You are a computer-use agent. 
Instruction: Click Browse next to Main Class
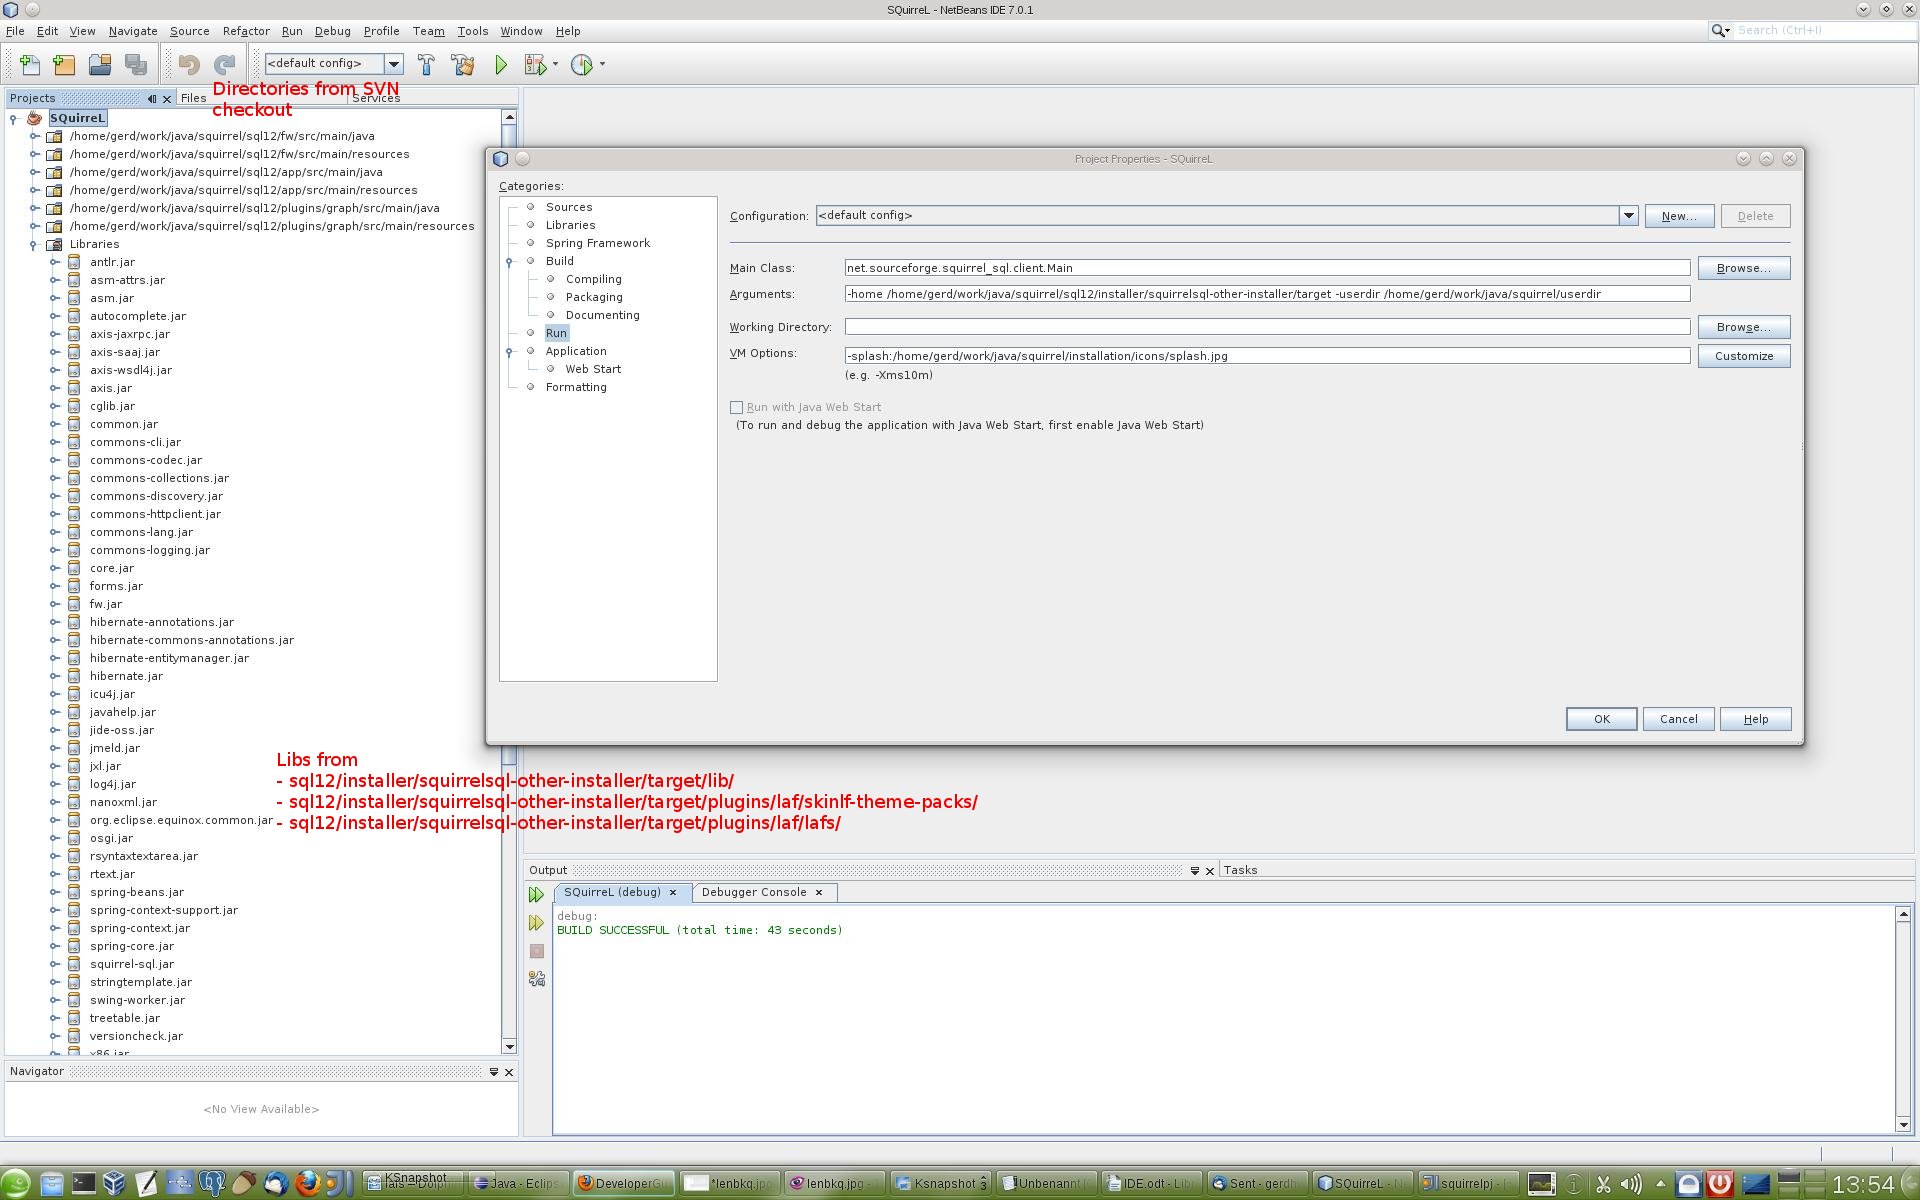coord(1743,267)
